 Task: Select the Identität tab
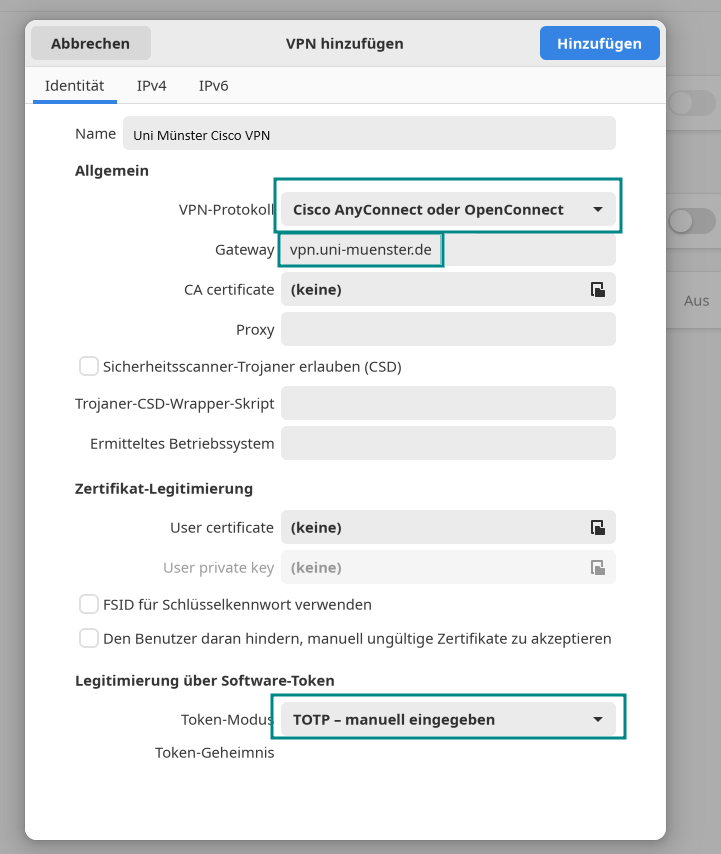[x=75, y=86]
